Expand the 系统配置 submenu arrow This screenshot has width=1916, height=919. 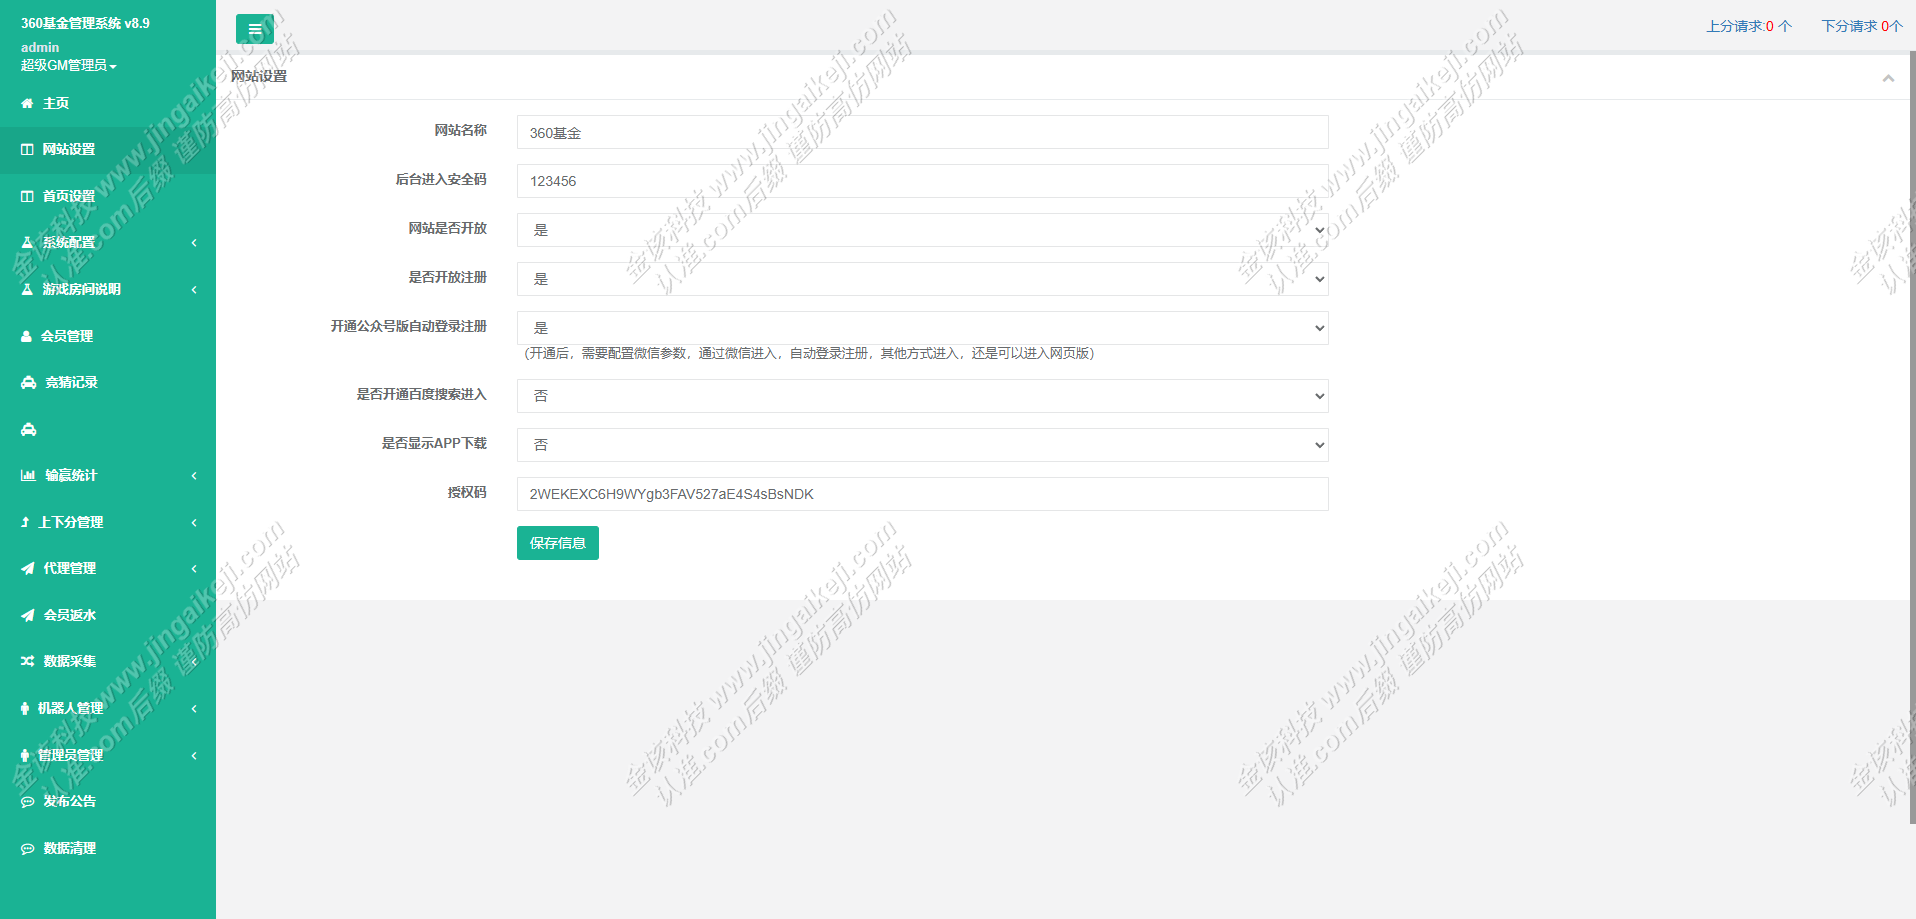[194, 242]
